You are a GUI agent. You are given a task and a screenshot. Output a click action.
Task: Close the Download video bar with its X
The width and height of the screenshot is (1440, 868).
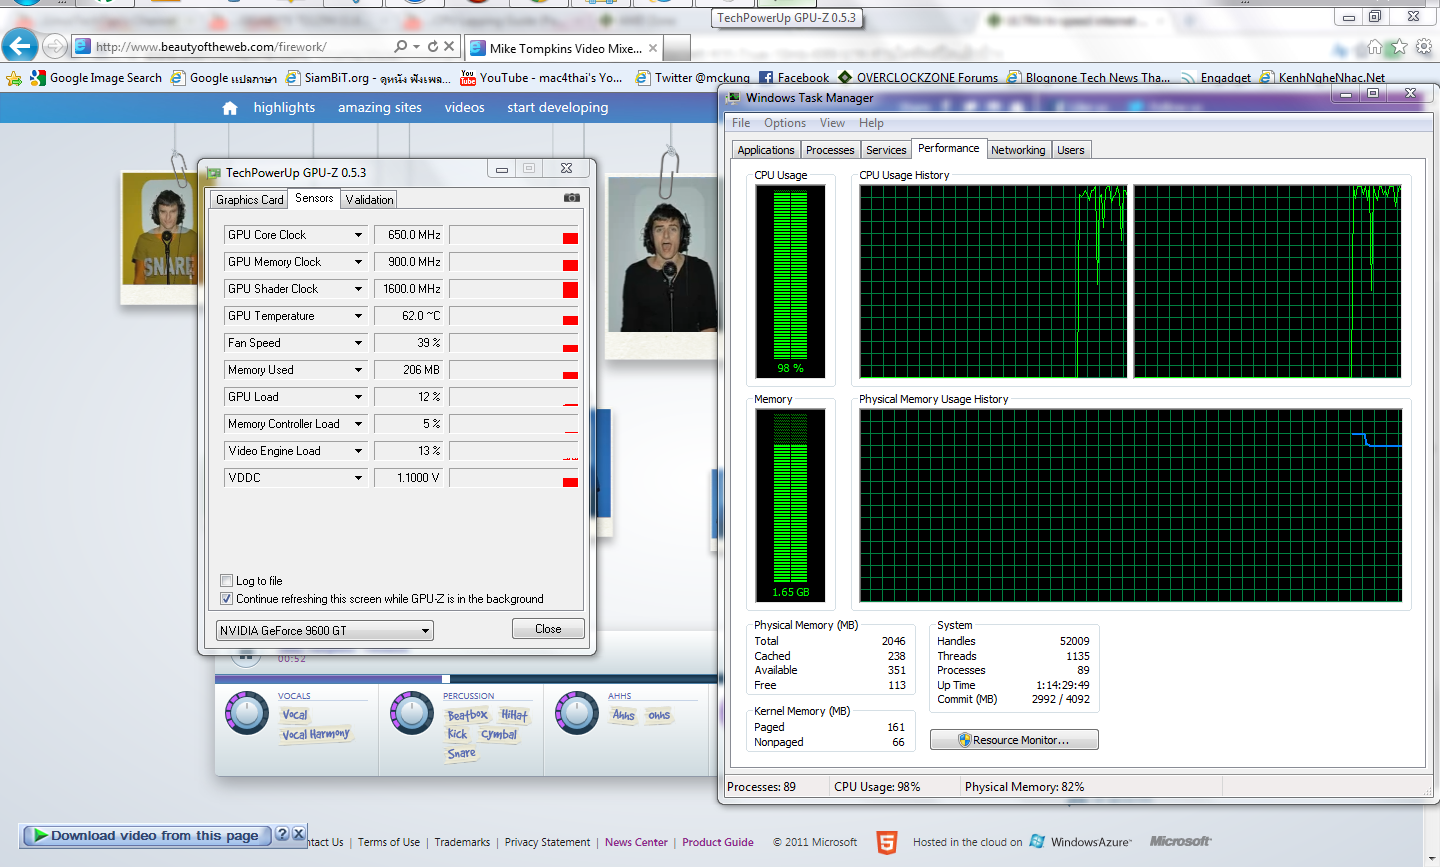tap(298, 834)
